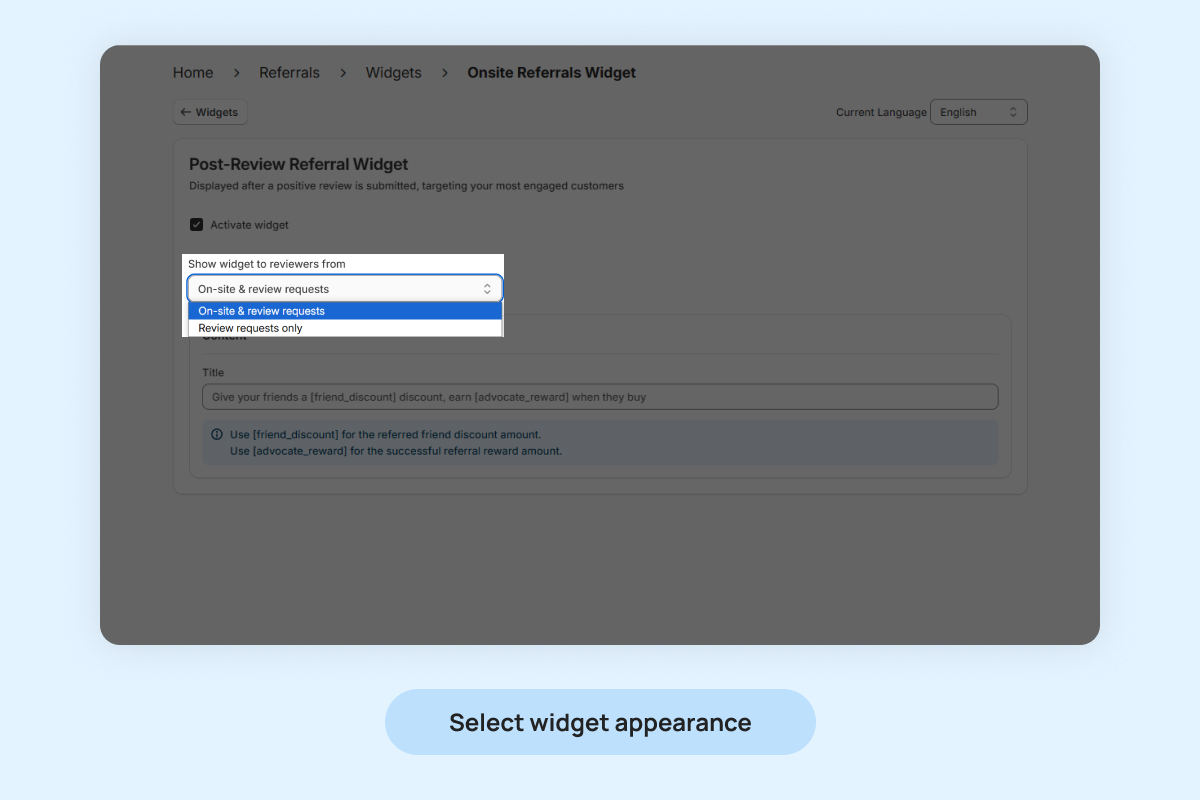Open the Current Language dropdown
1200x800 pixels.
tap(978, 113)
